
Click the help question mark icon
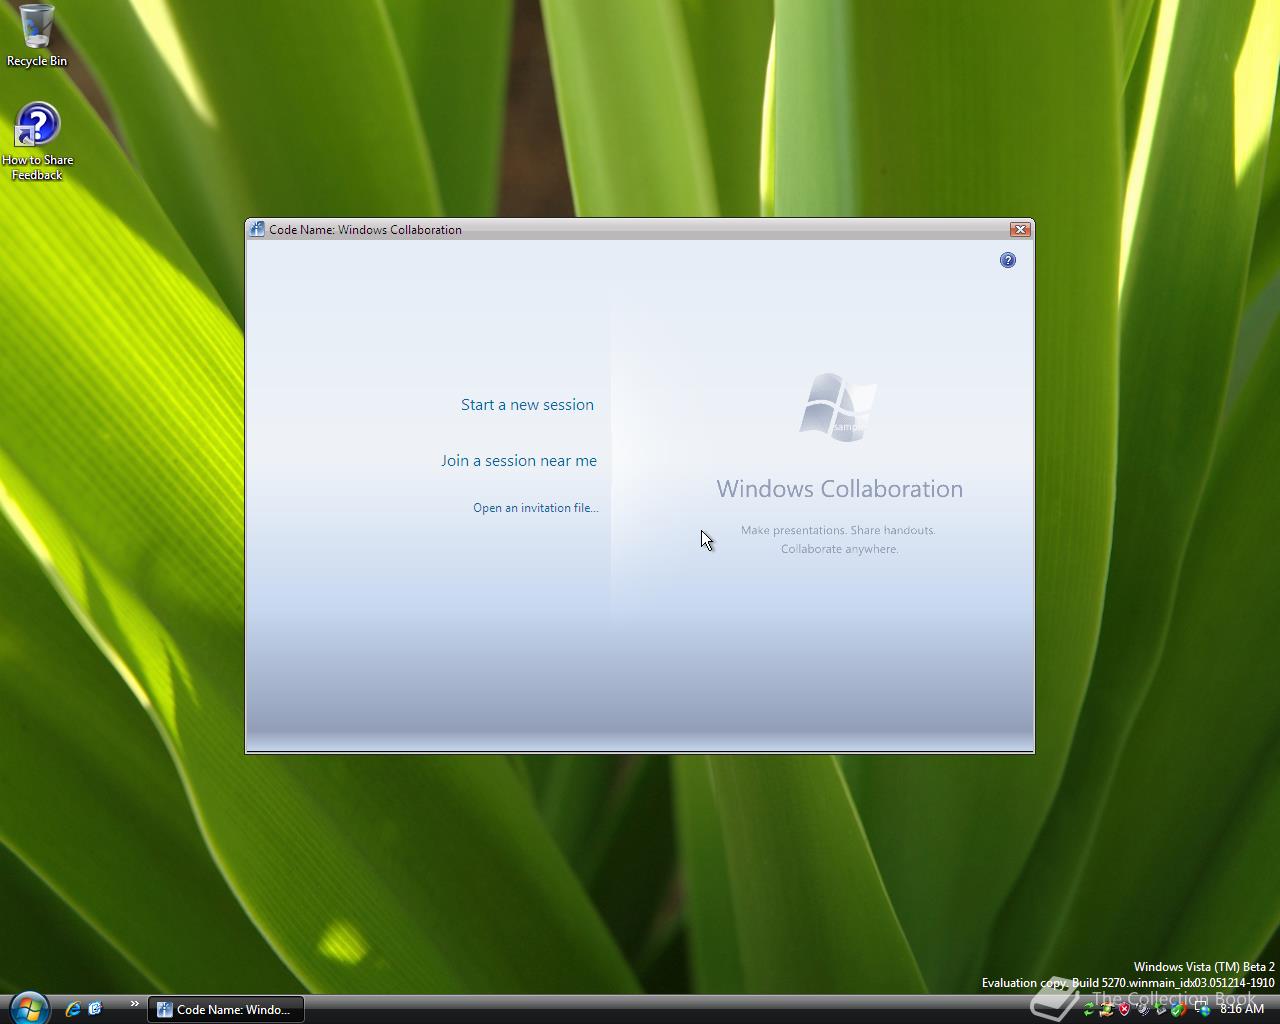coord(1008,260)
